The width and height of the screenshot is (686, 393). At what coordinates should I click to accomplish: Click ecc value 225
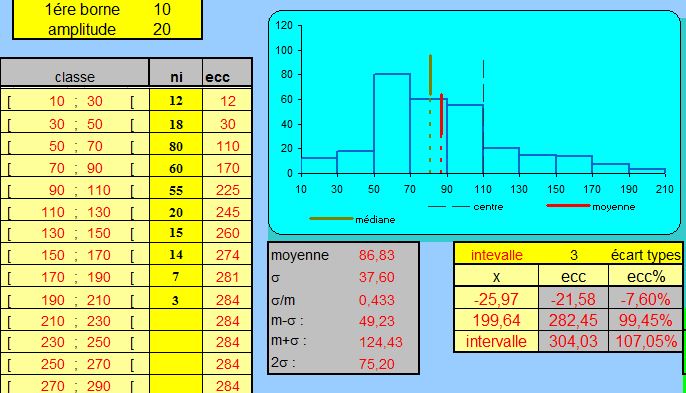pyautogui.click(x=228, y=190)
